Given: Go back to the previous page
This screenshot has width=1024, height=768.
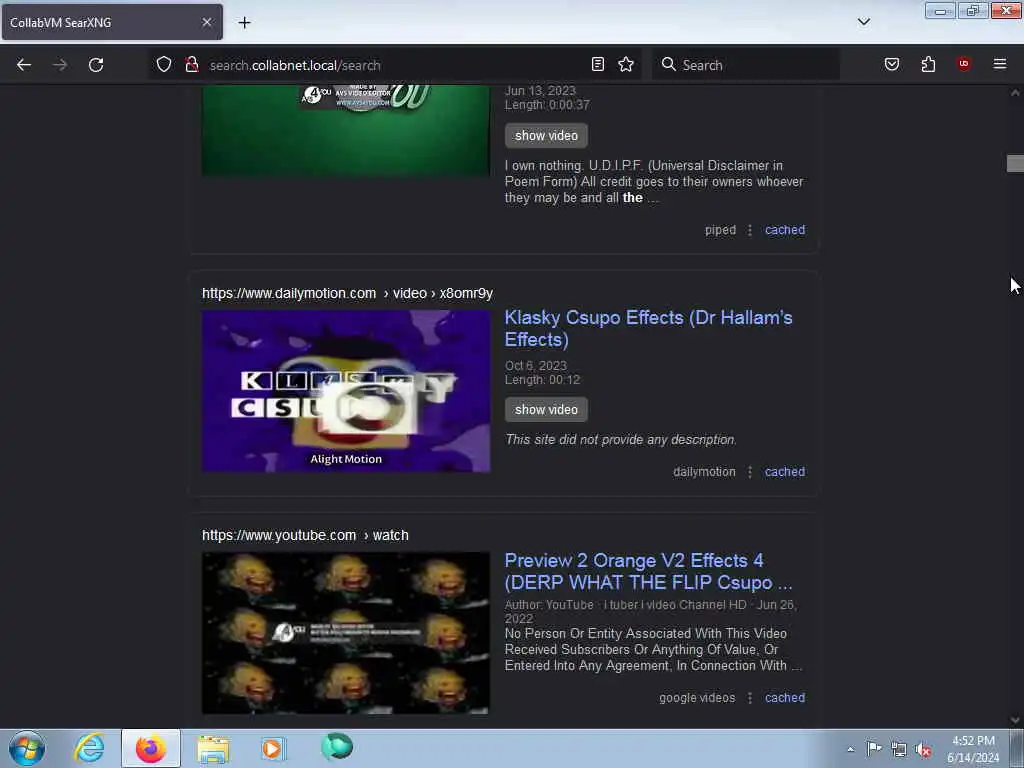Looking at the screenshot, I should click(24, 65).
